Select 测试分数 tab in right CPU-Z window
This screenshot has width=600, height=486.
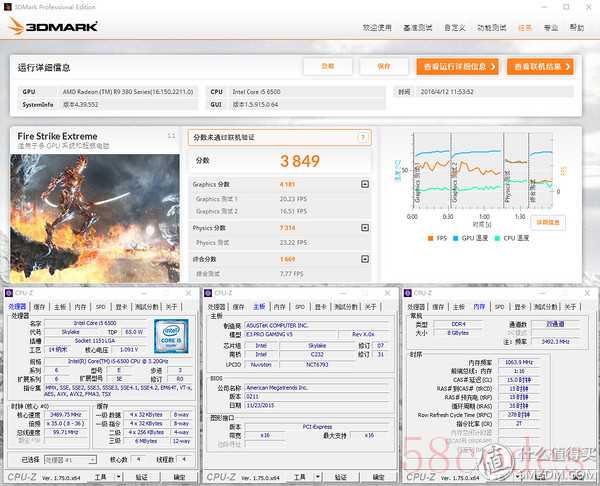(x=545, y=307)
